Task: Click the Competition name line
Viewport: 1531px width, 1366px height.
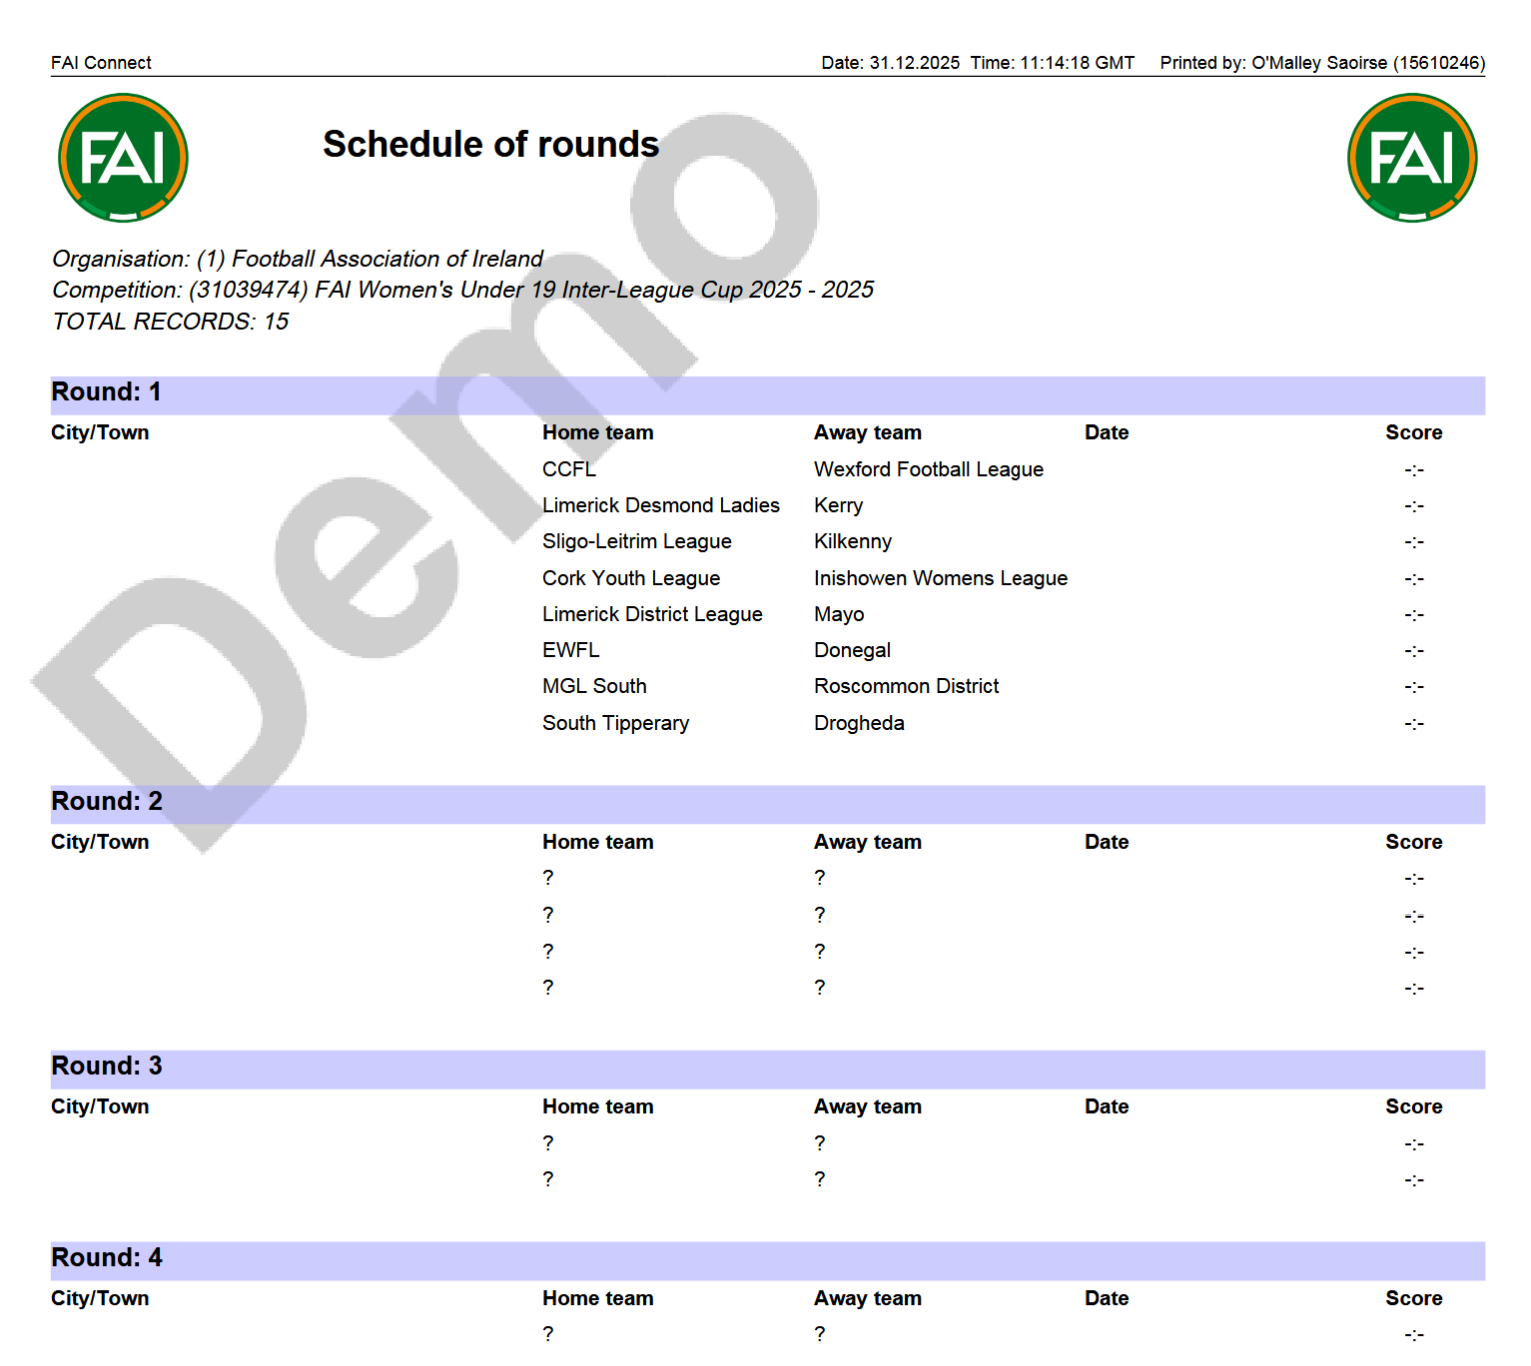Action: pyautogui.click(x=462, y=290)
